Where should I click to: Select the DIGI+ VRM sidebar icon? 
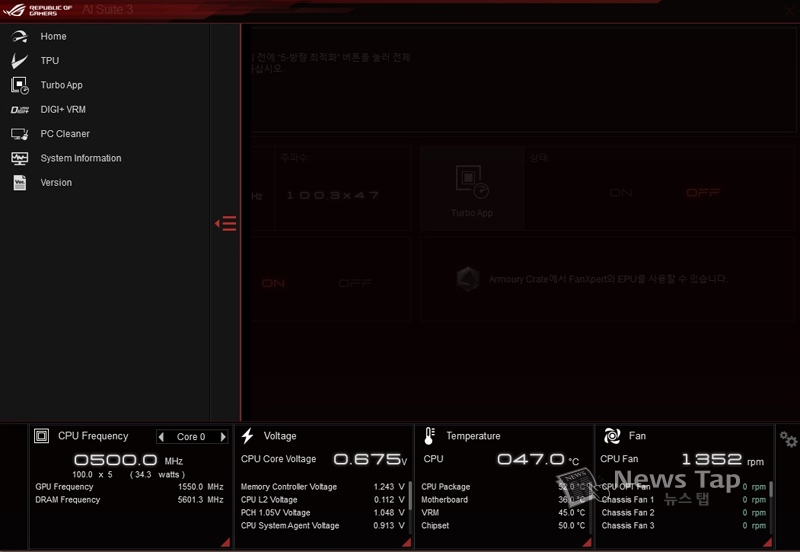point(20,110)
